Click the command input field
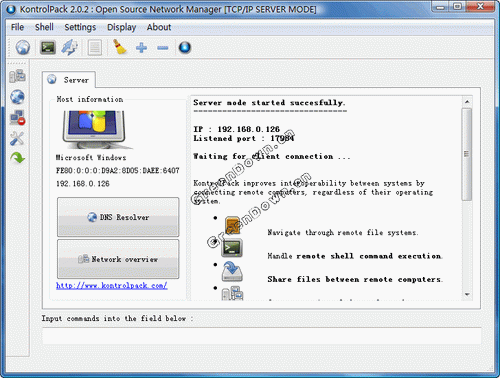 tap(262, 336)
